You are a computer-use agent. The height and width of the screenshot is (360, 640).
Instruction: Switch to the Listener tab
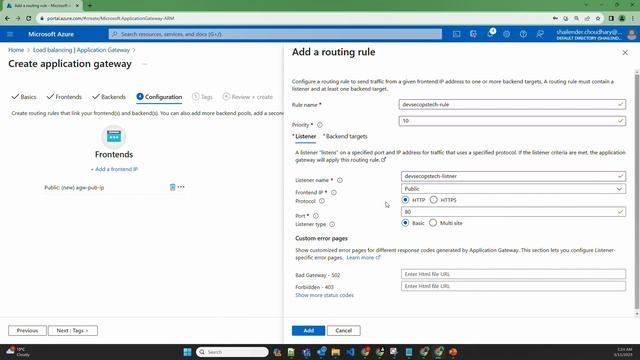(304, 137)
